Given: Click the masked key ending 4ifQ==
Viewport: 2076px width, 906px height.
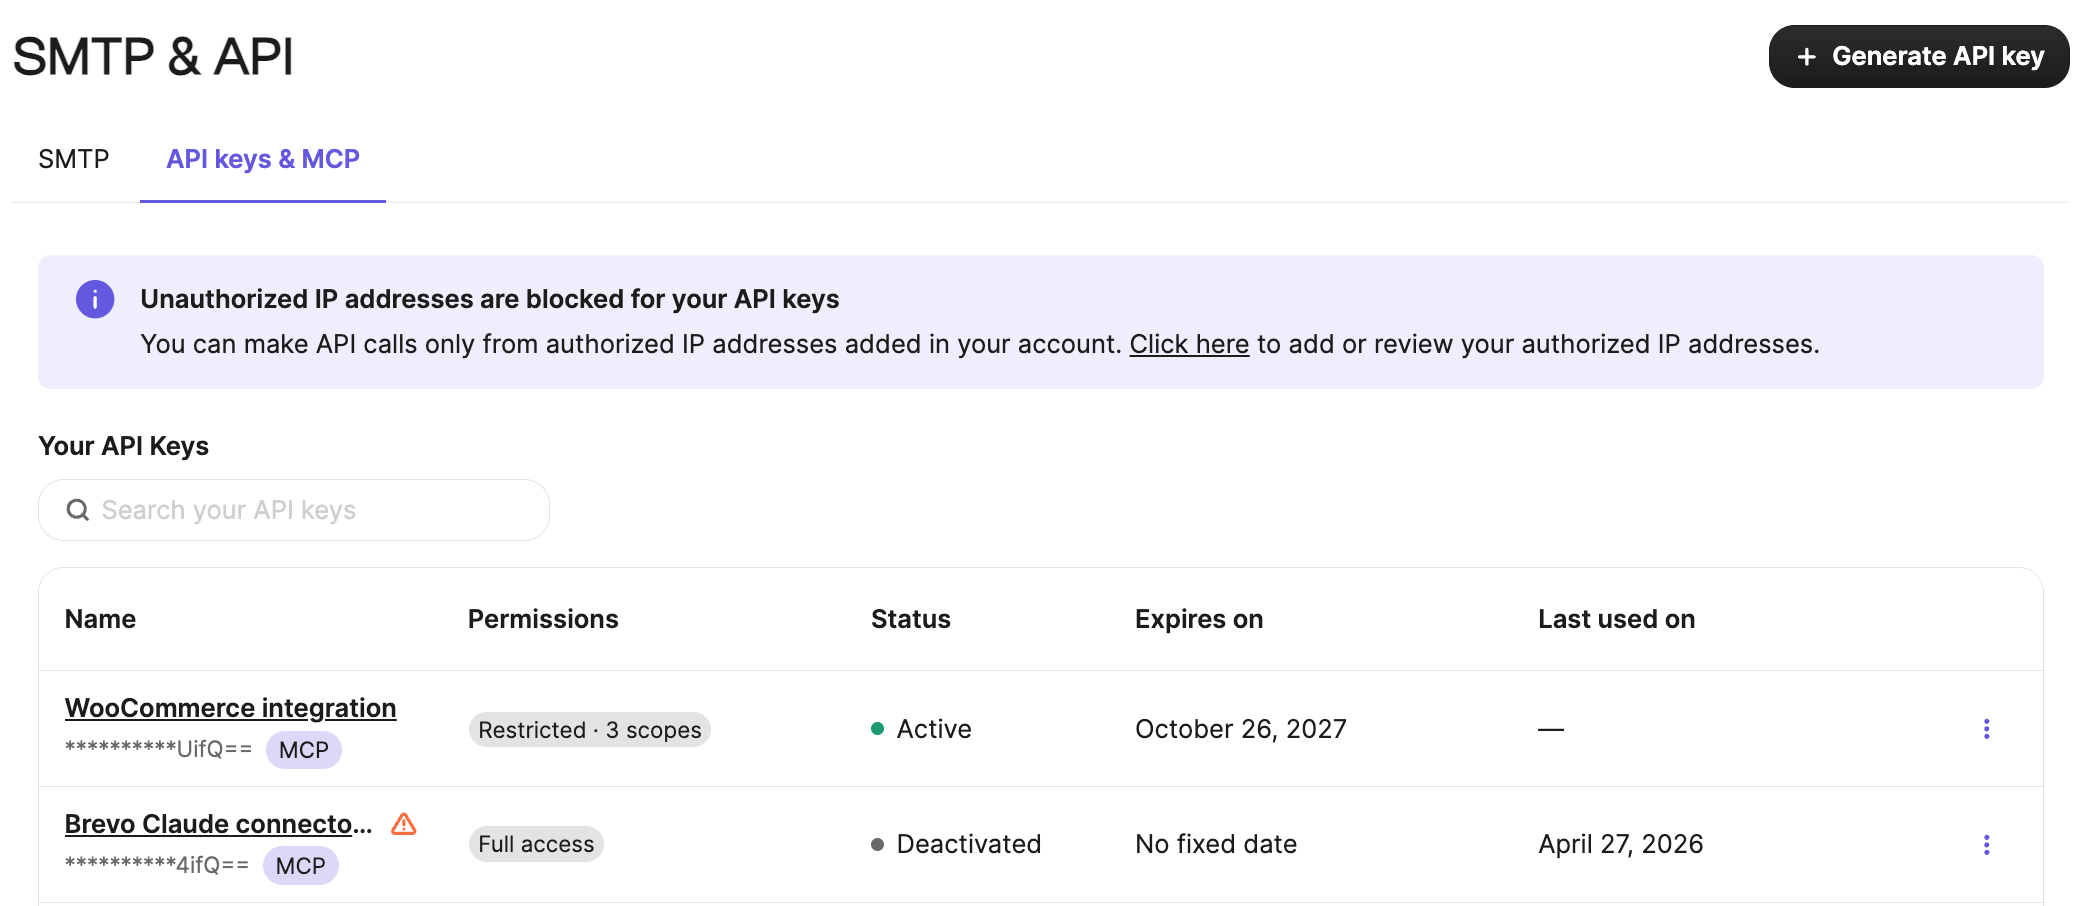Looking at the screenshot, I should [157, 864].
